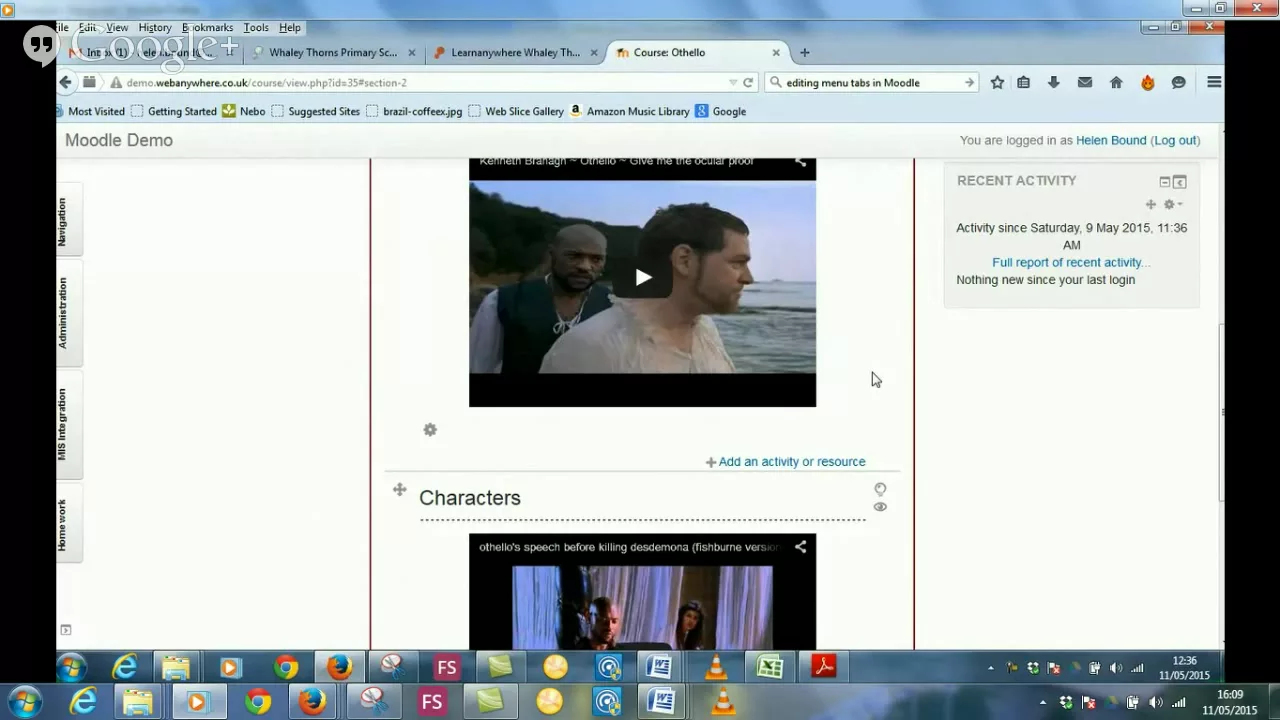Open Helen Bound profile link
This screenshot has height=720, width=1280.
pyautogui.click(x=1111, y=141)
